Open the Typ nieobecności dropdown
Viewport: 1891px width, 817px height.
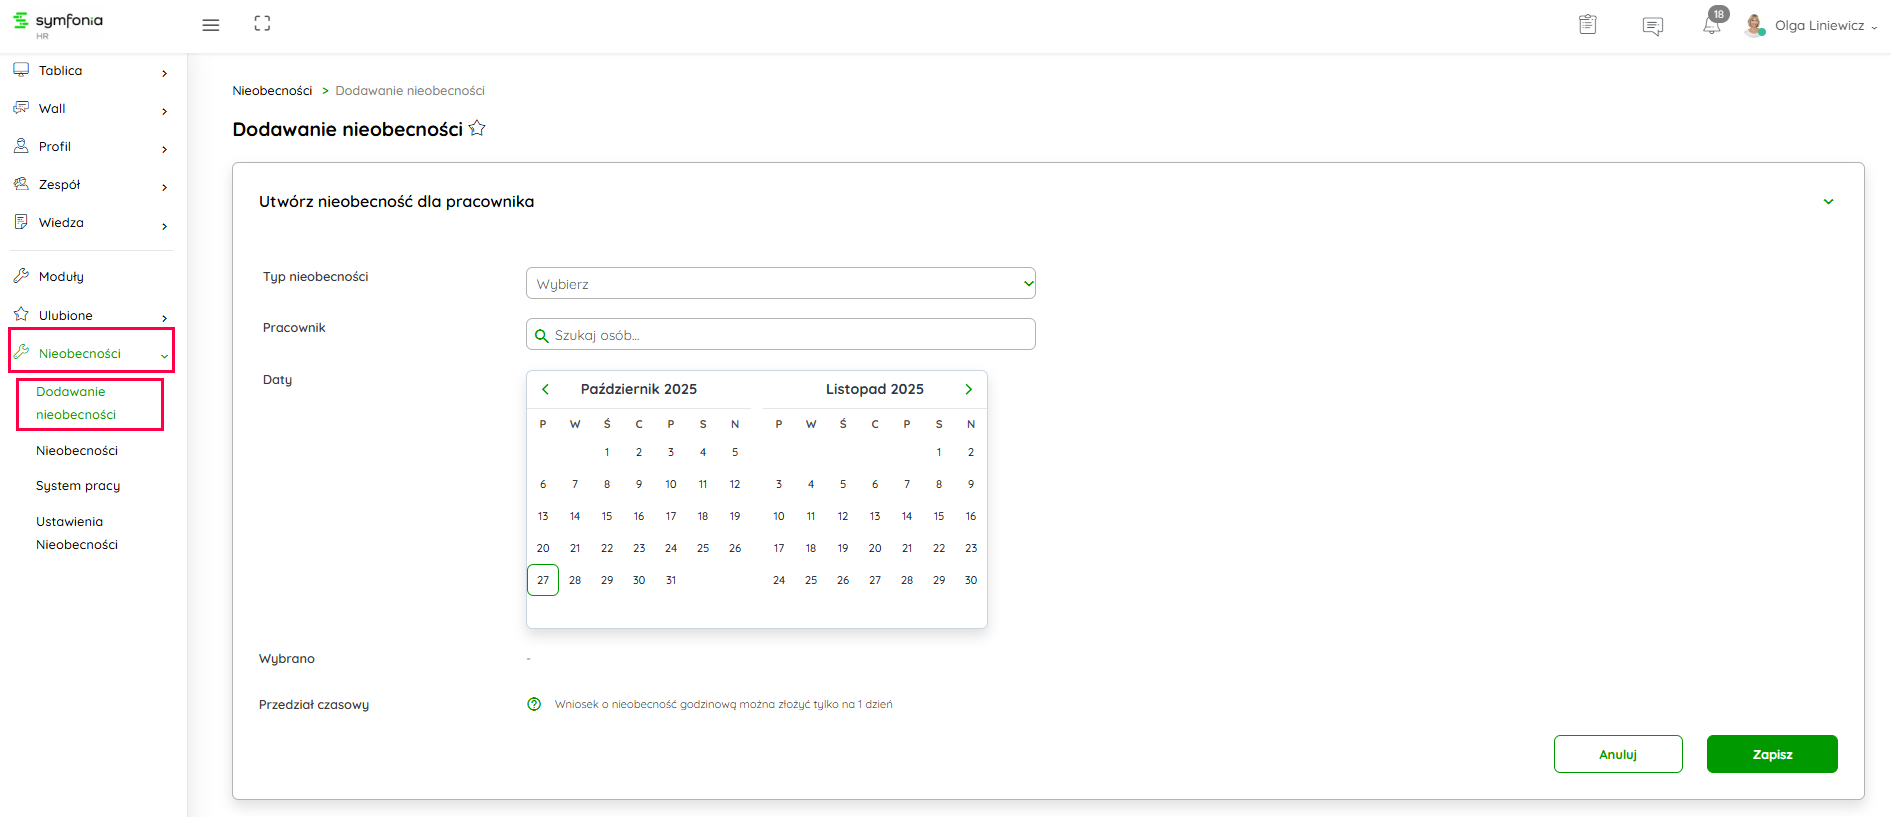780,283
